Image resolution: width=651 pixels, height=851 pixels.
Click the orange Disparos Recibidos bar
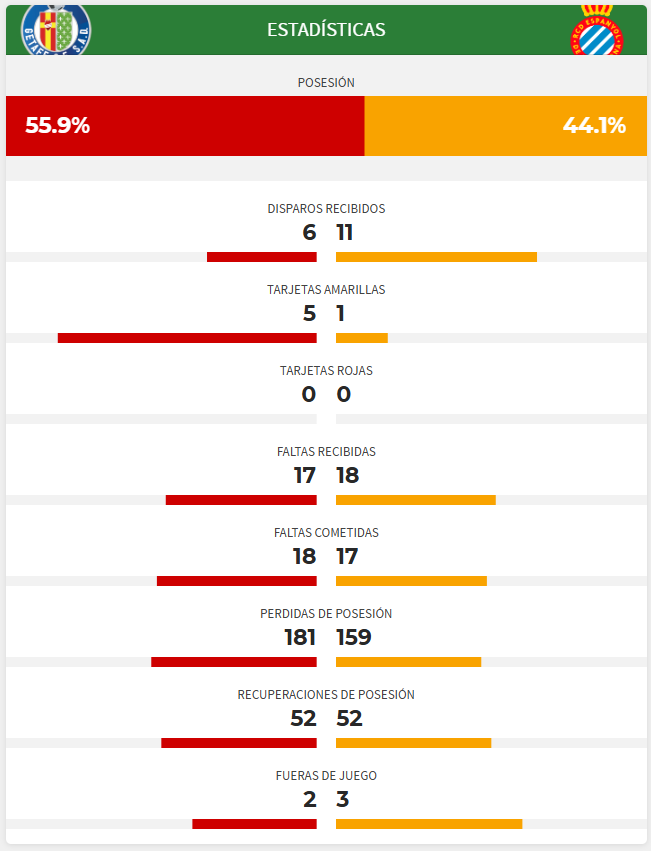click(436, 257)
